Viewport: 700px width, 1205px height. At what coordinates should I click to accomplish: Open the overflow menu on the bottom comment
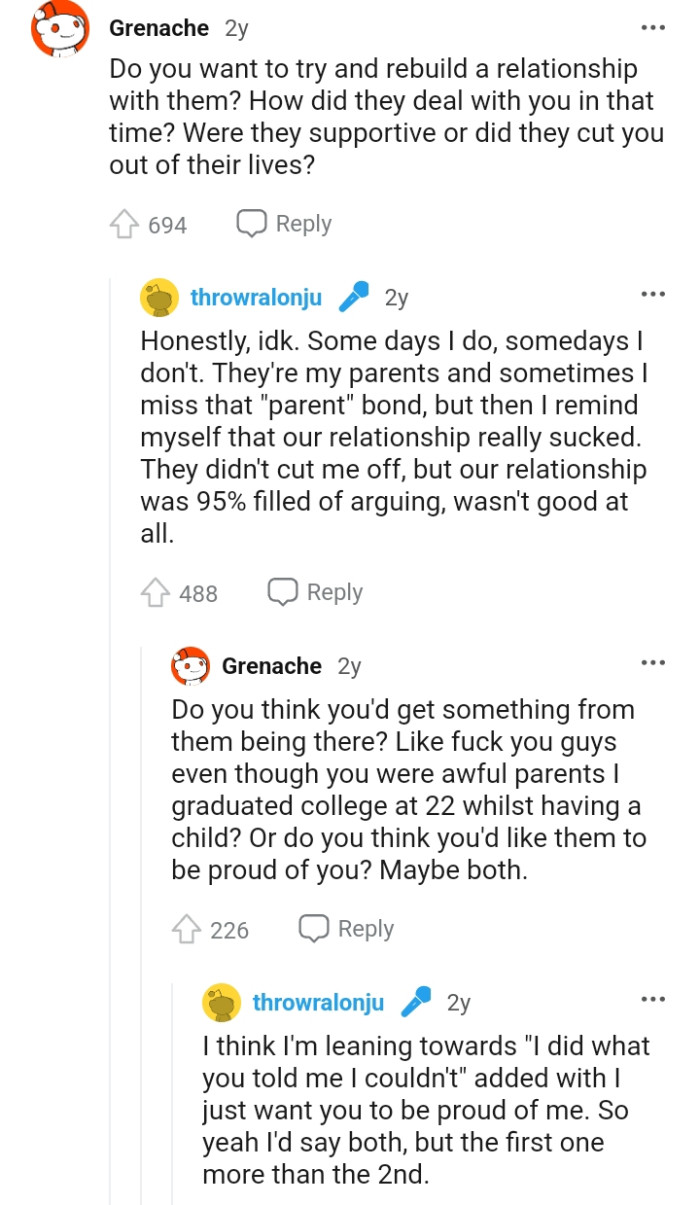[652, 999]
